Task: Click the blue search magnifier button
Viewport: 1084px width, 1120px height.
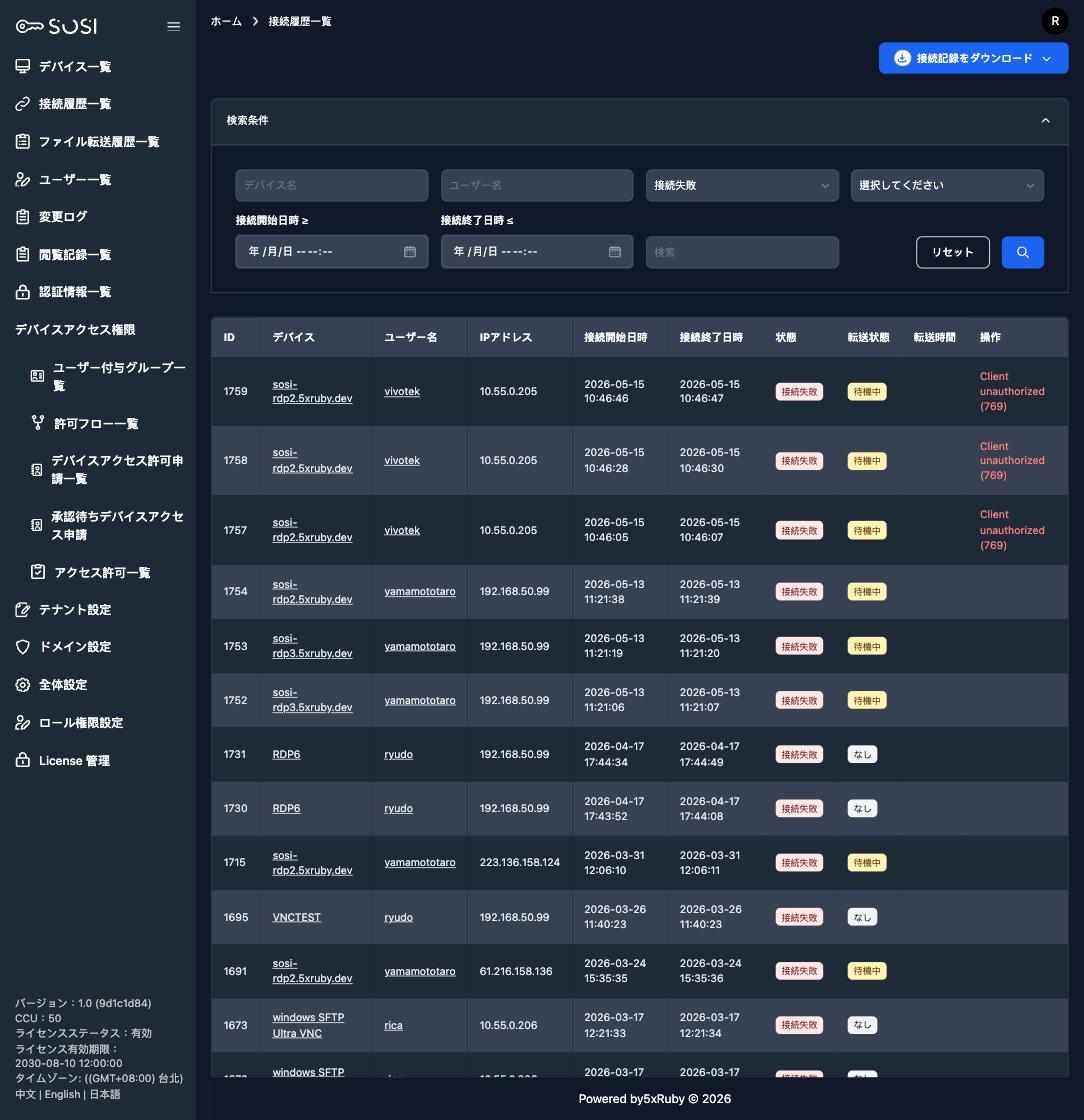Action: pos(1023,252)
